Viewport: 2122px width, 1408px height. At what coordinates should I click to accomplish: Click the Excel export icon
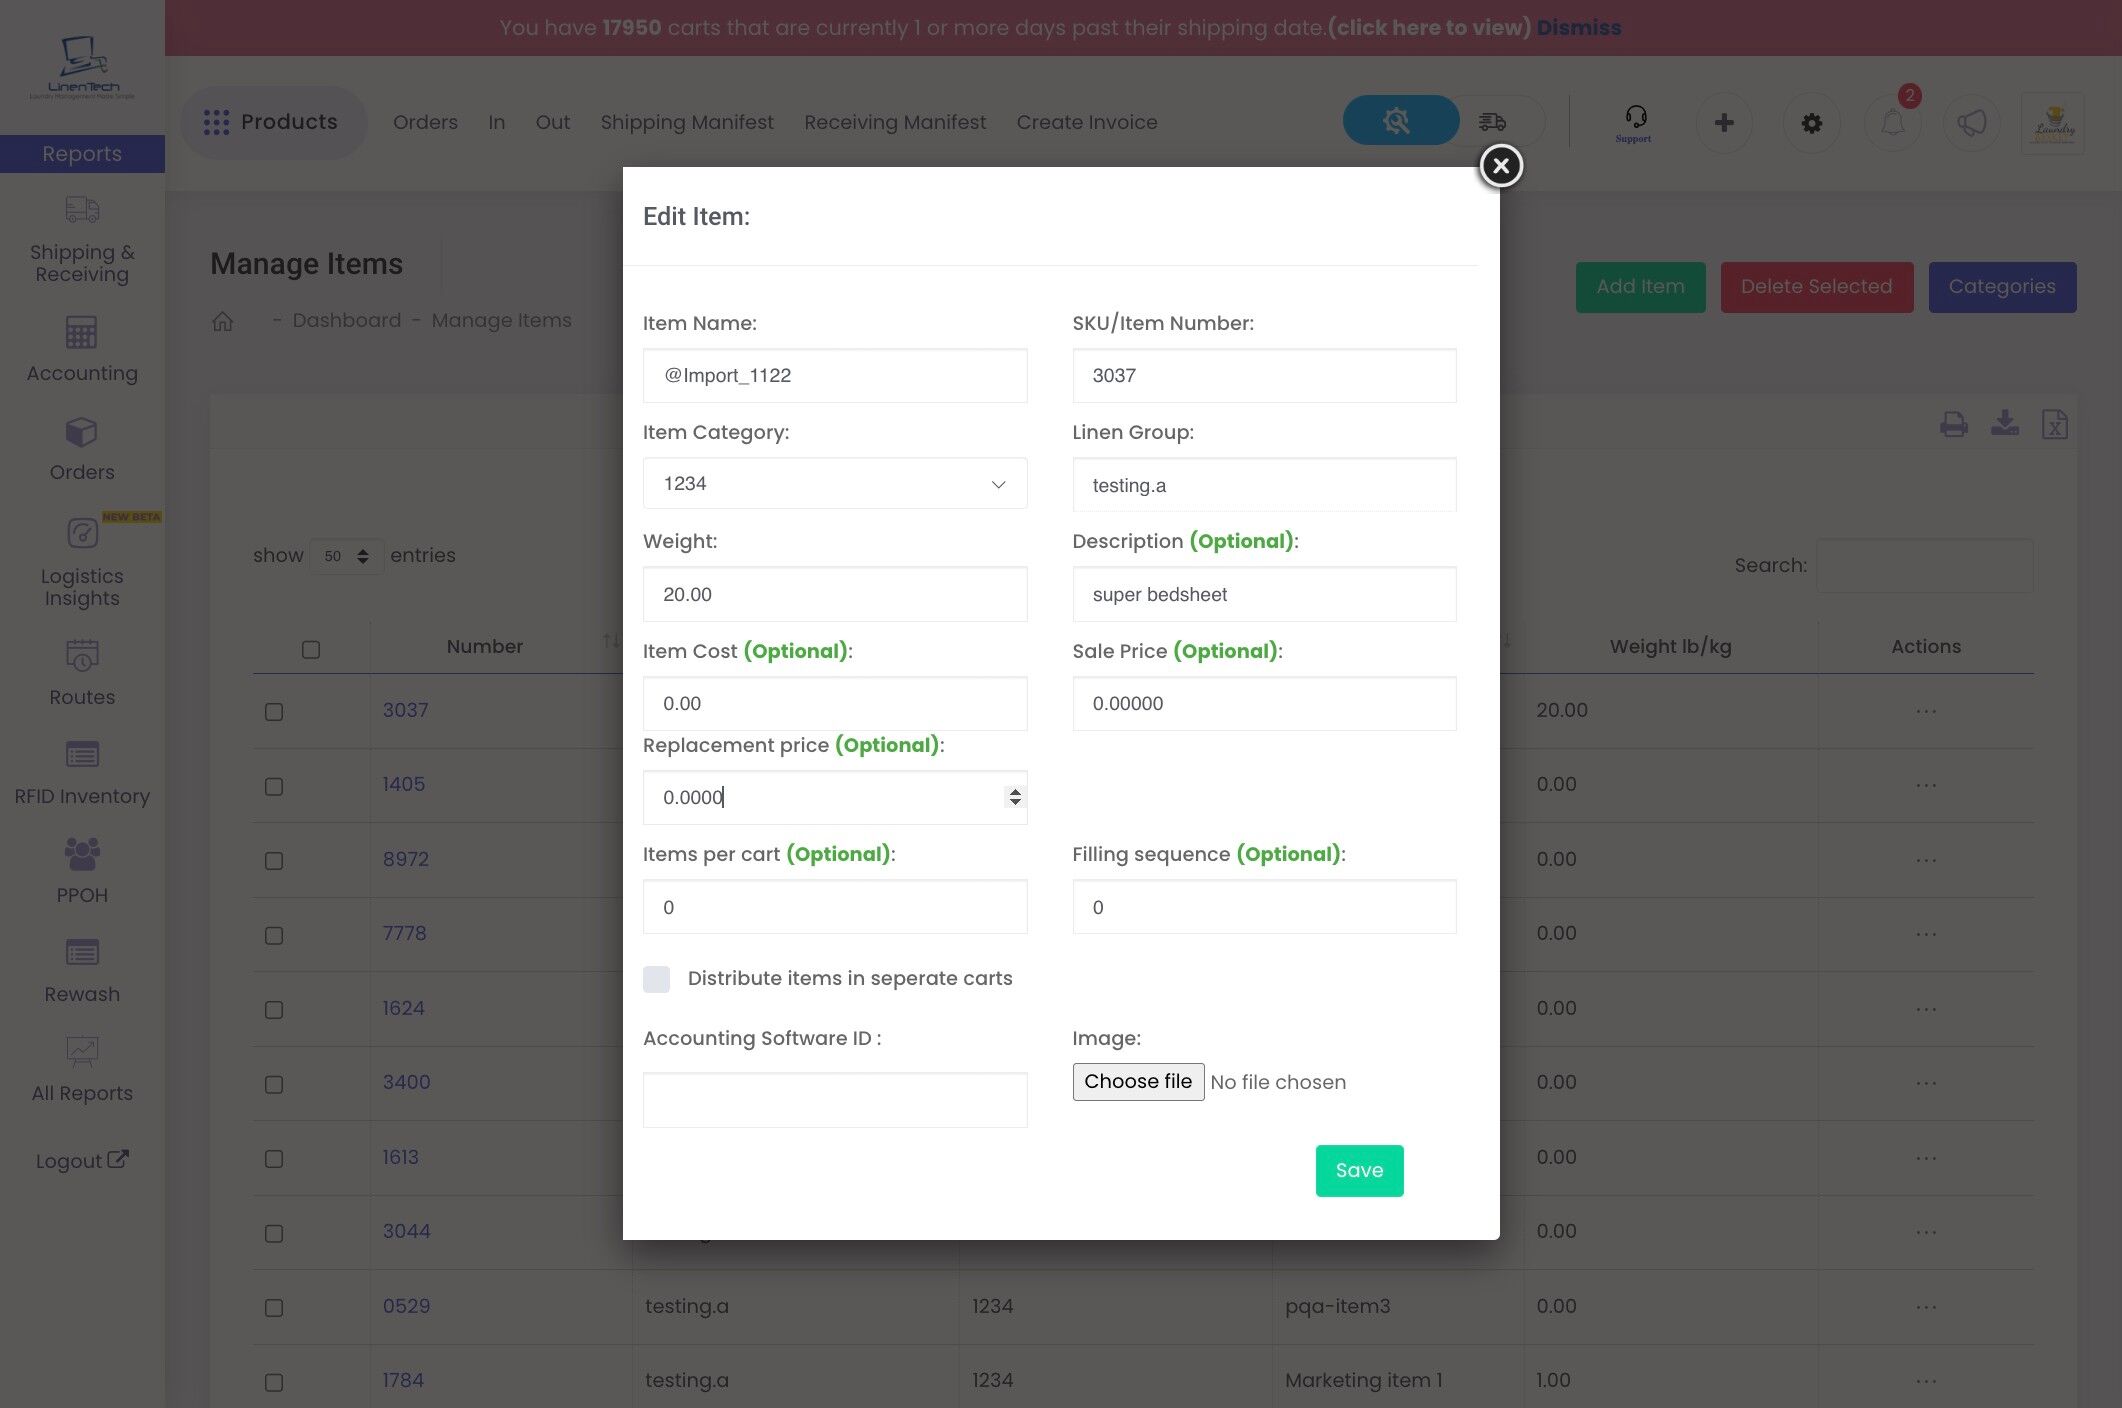[2055, 424]
